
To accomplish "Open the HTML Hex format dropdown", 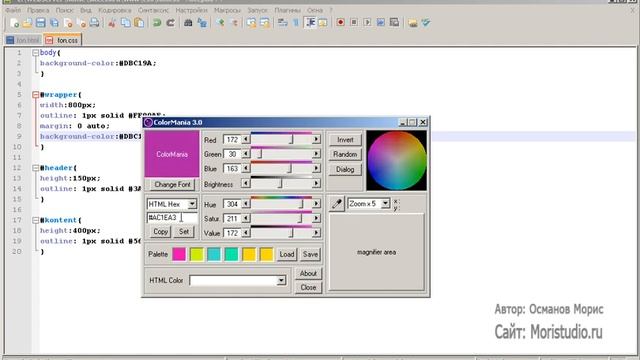I will [x=191, y=204].
